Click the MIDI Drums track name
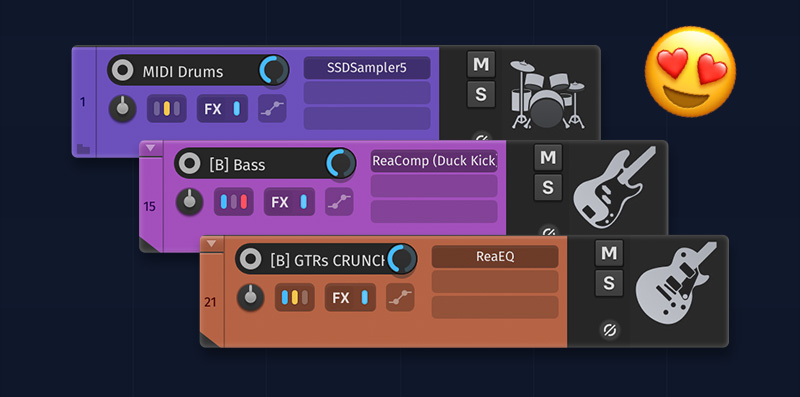Screen dimensions: 800x397 (183, 72)
